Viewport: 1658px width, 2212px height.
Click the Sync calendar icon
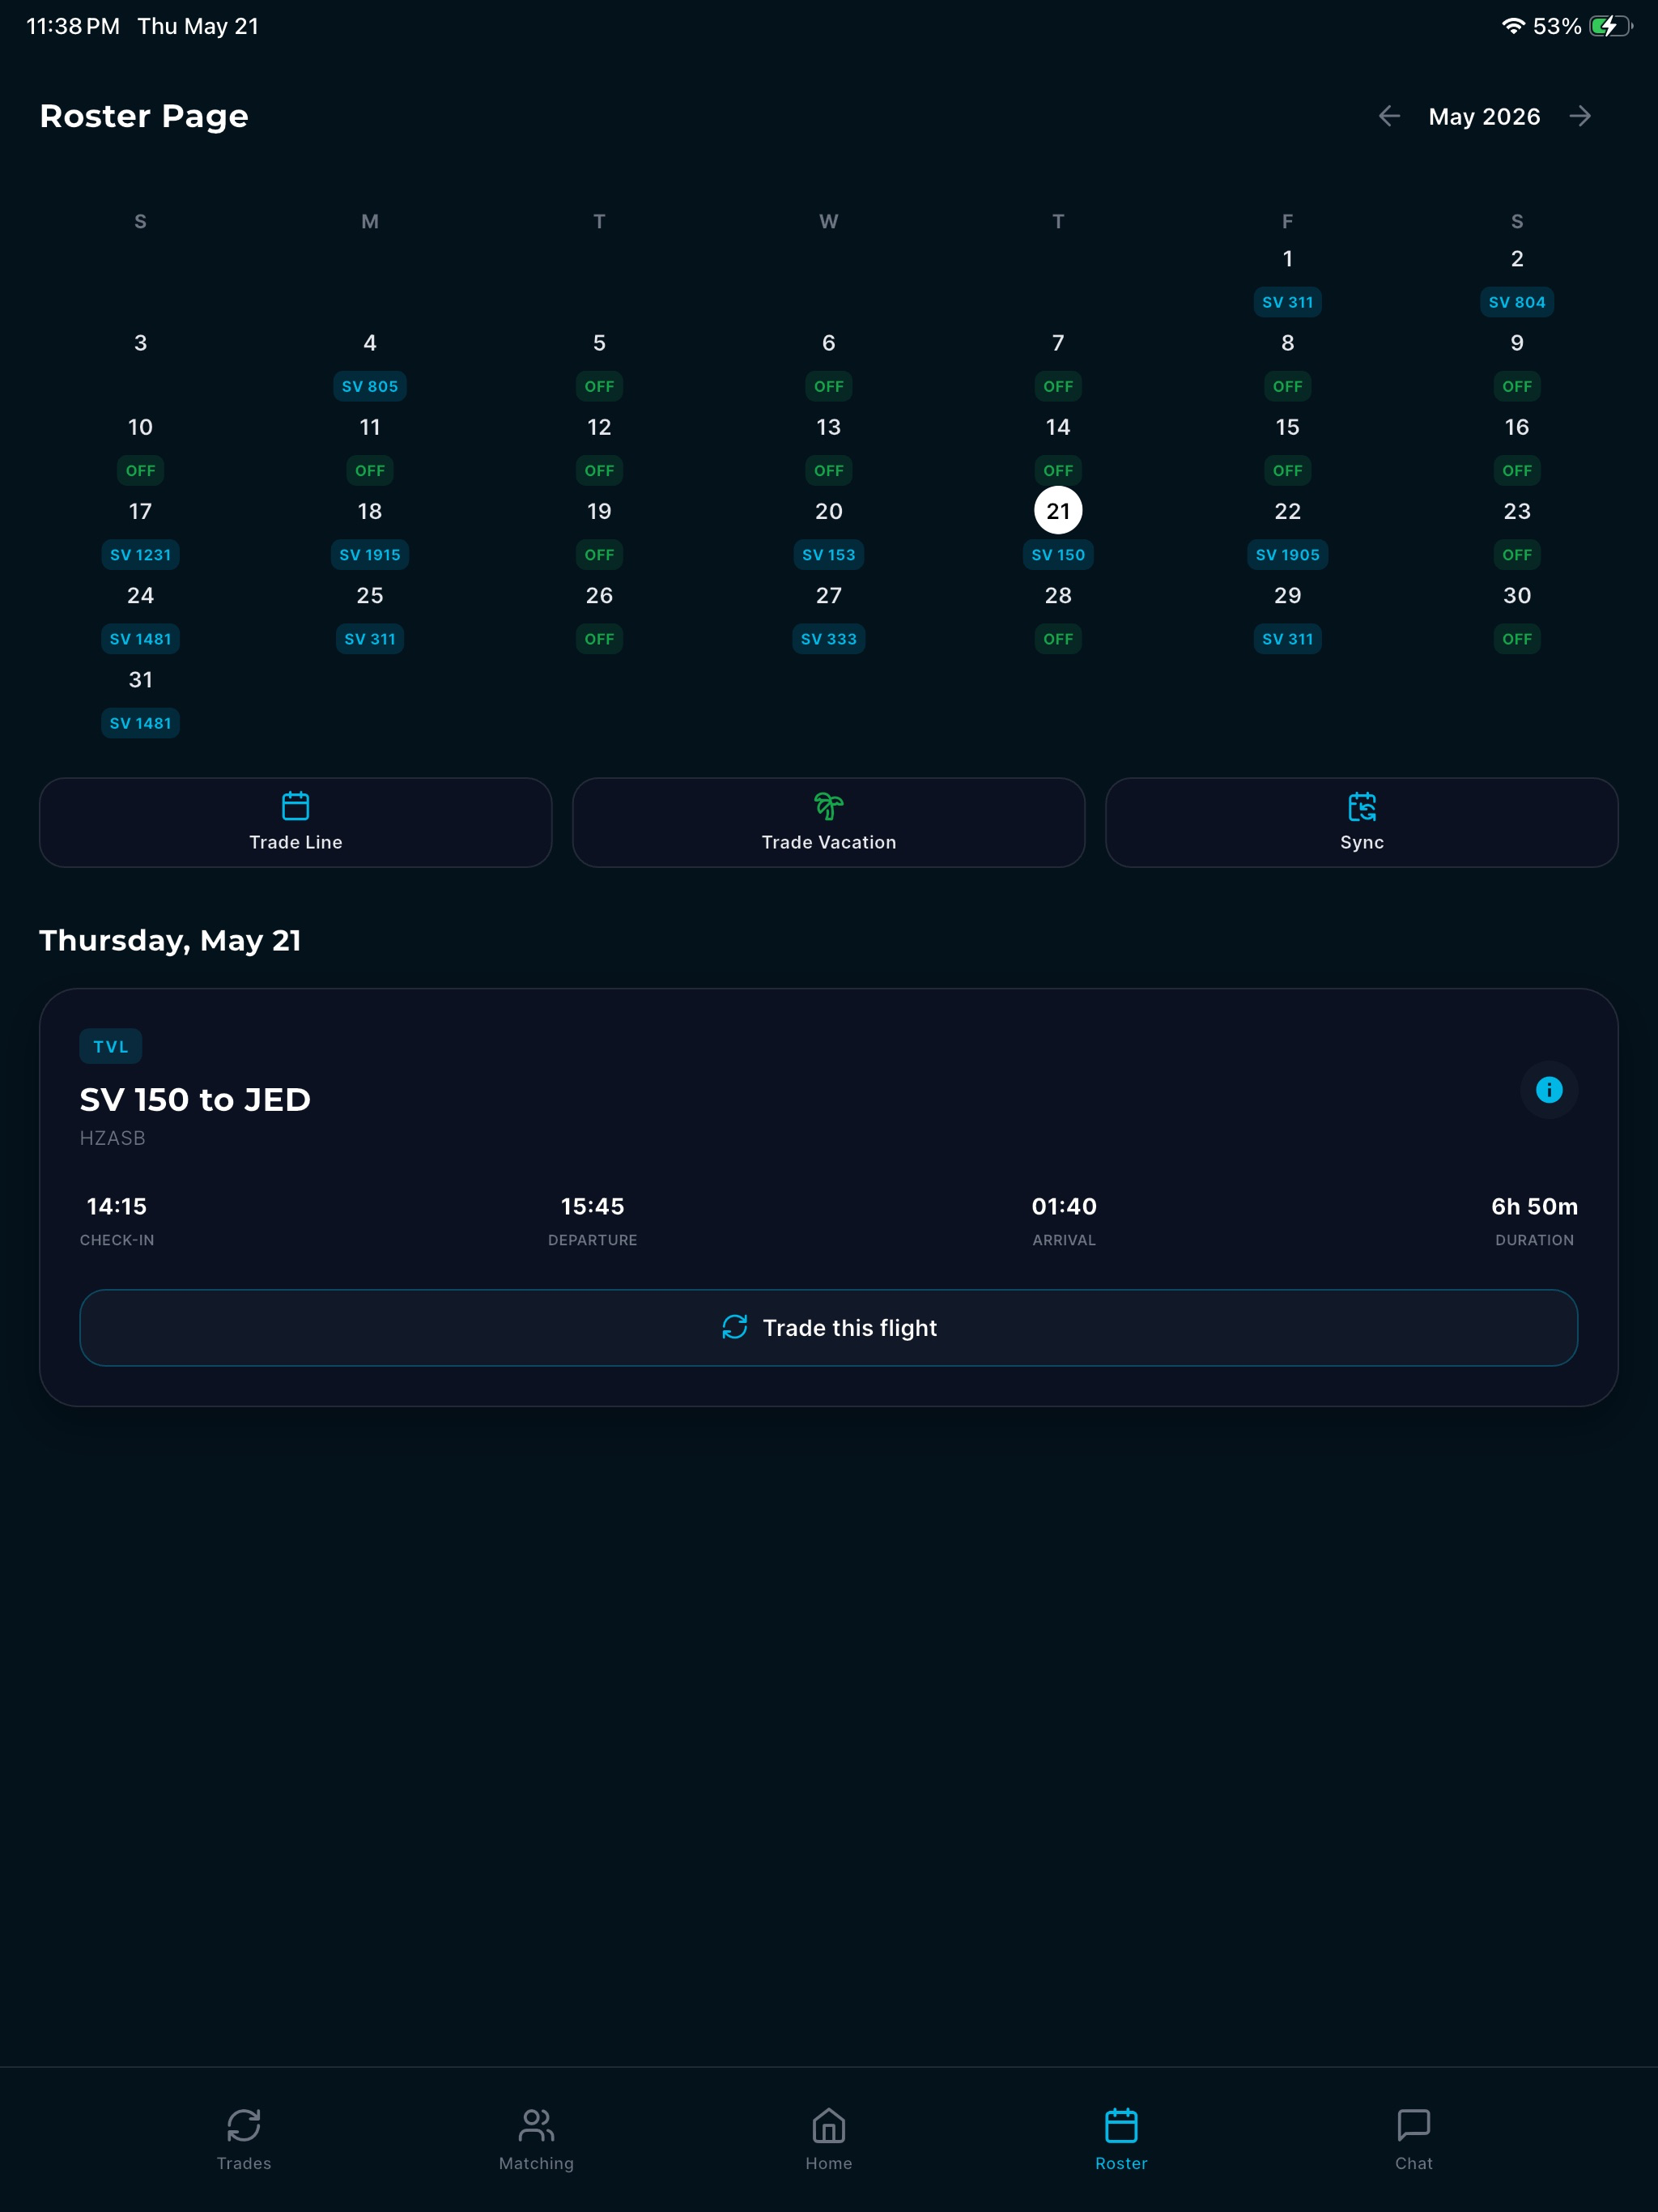(1362, 806)
